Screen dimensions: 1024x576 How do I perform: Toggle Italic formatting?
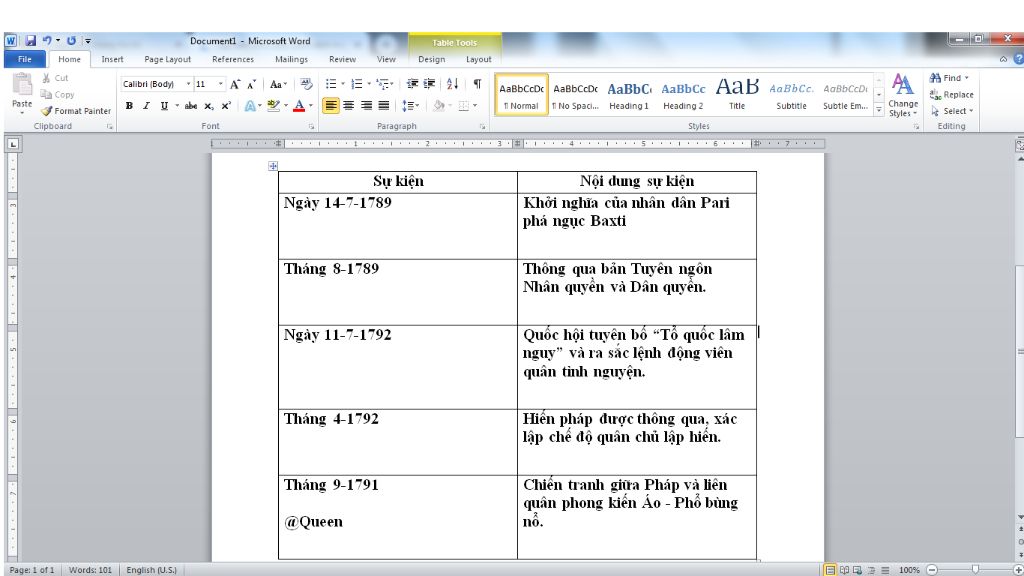146,106
